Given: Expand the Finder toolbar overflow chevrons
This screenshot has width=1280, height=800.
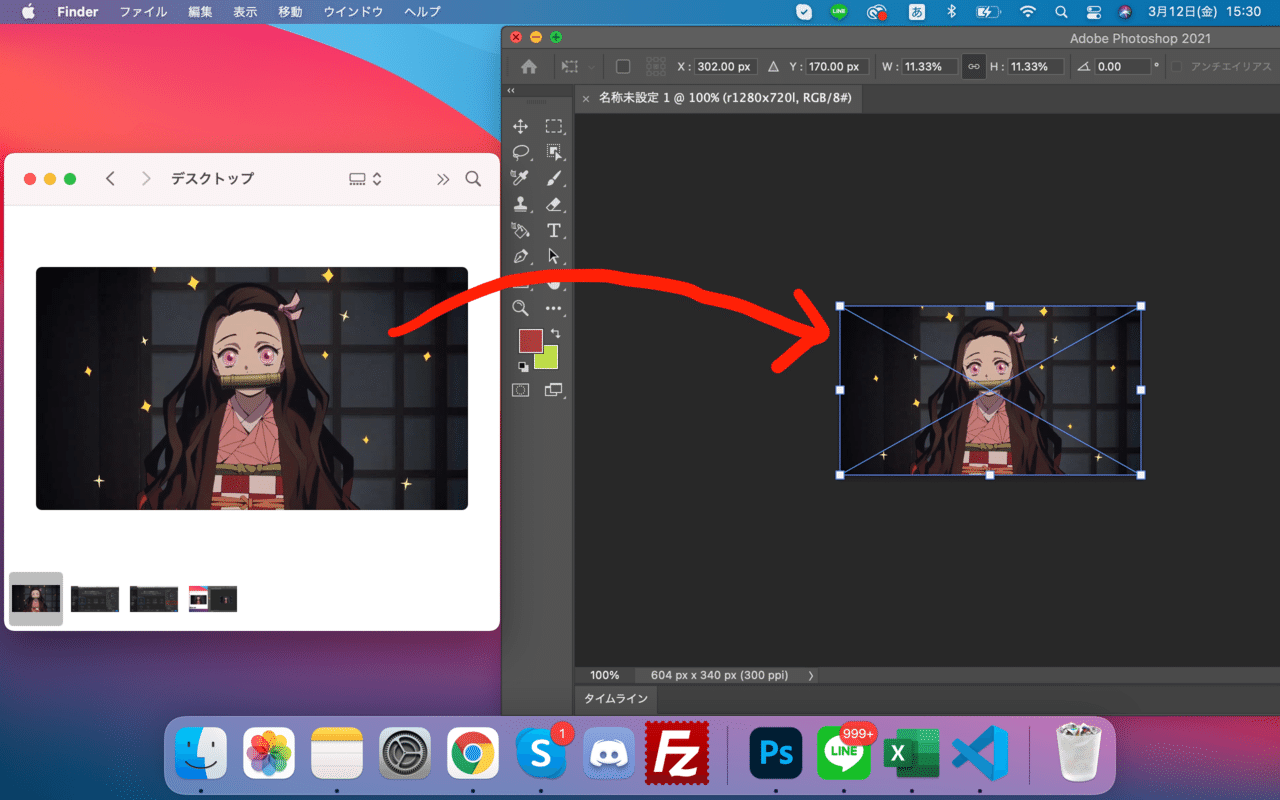Looking at the screenshot, I should [443, 179].
